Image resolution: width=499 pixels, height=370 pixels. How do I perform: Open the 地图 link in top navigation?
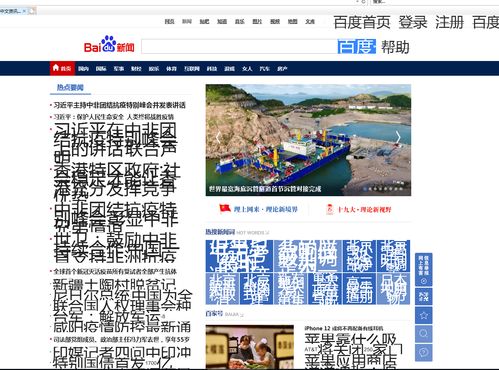[293, 21]
